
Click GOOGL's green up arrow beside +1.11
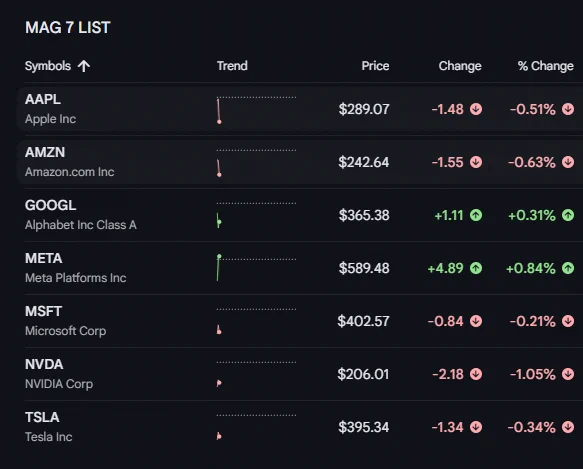pyautogui.click(x=476, y=215)
